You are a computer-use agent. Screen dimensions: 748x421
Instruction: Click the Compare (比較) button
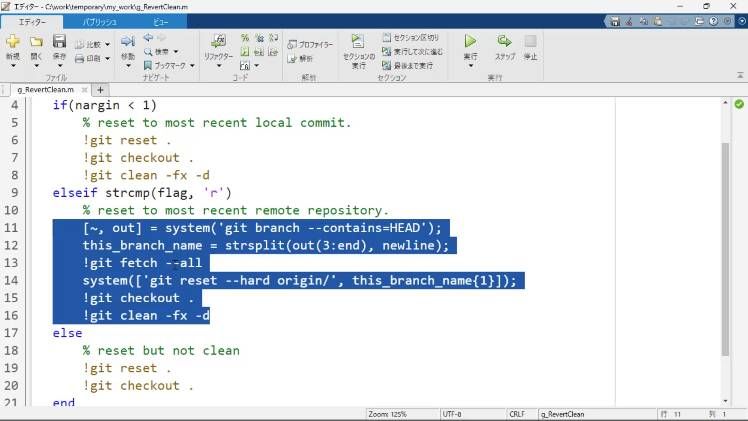click(x=88, y=44)
